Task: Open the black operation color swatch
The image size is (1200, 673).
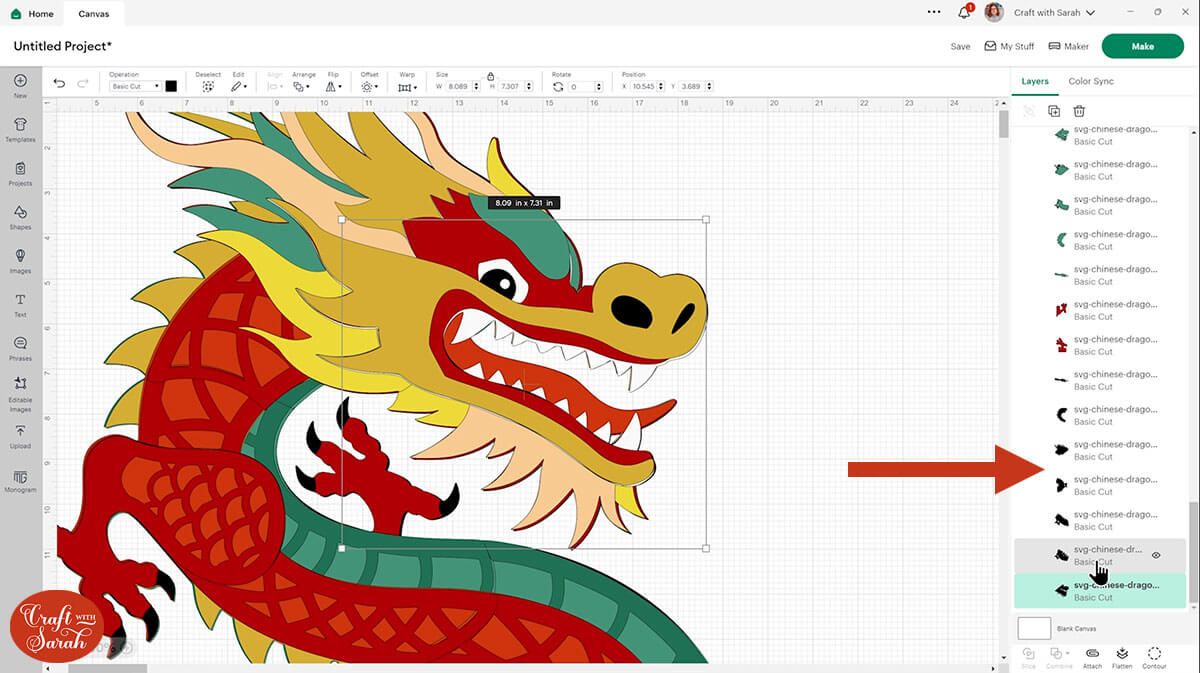Action: pyautogui.click(x=171, y=86)
